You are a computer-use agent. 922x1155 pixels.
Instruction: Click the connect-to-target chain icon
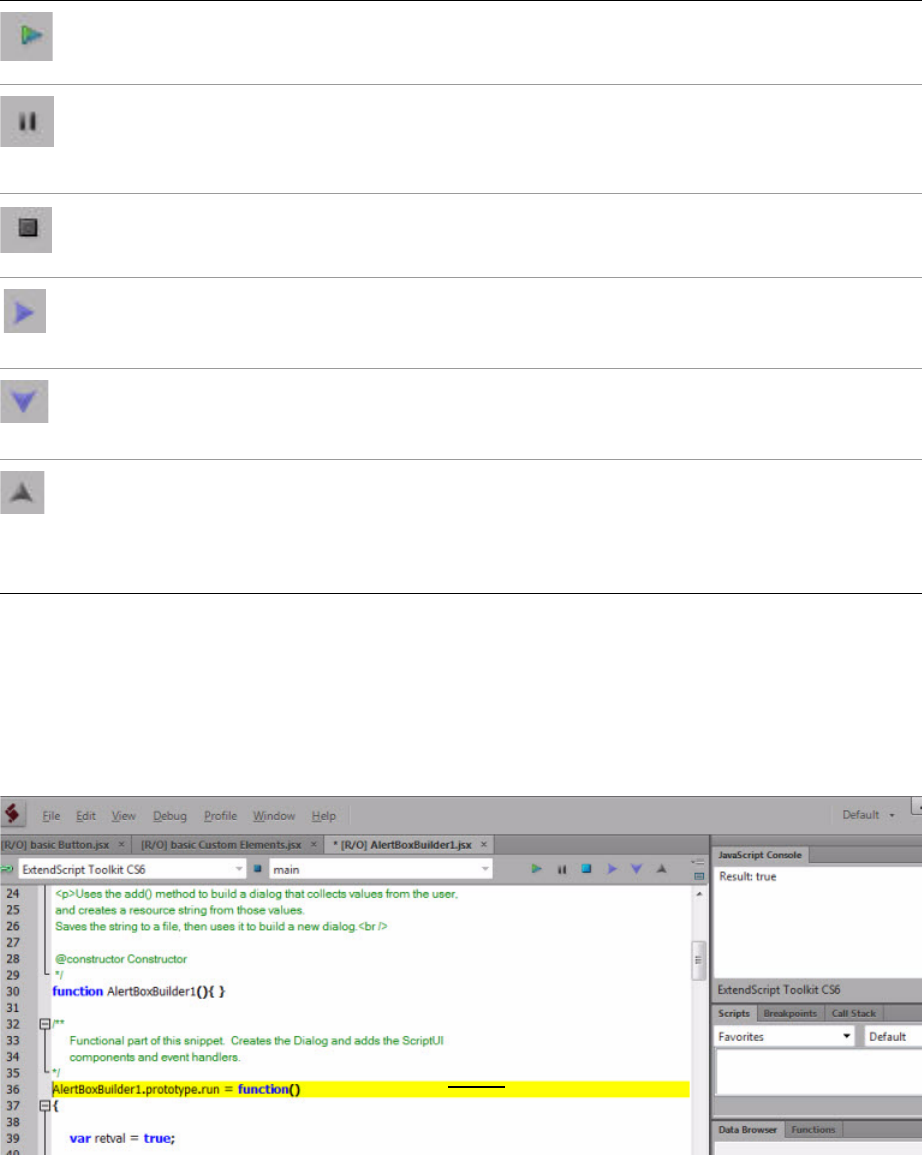tap(8, 870)
